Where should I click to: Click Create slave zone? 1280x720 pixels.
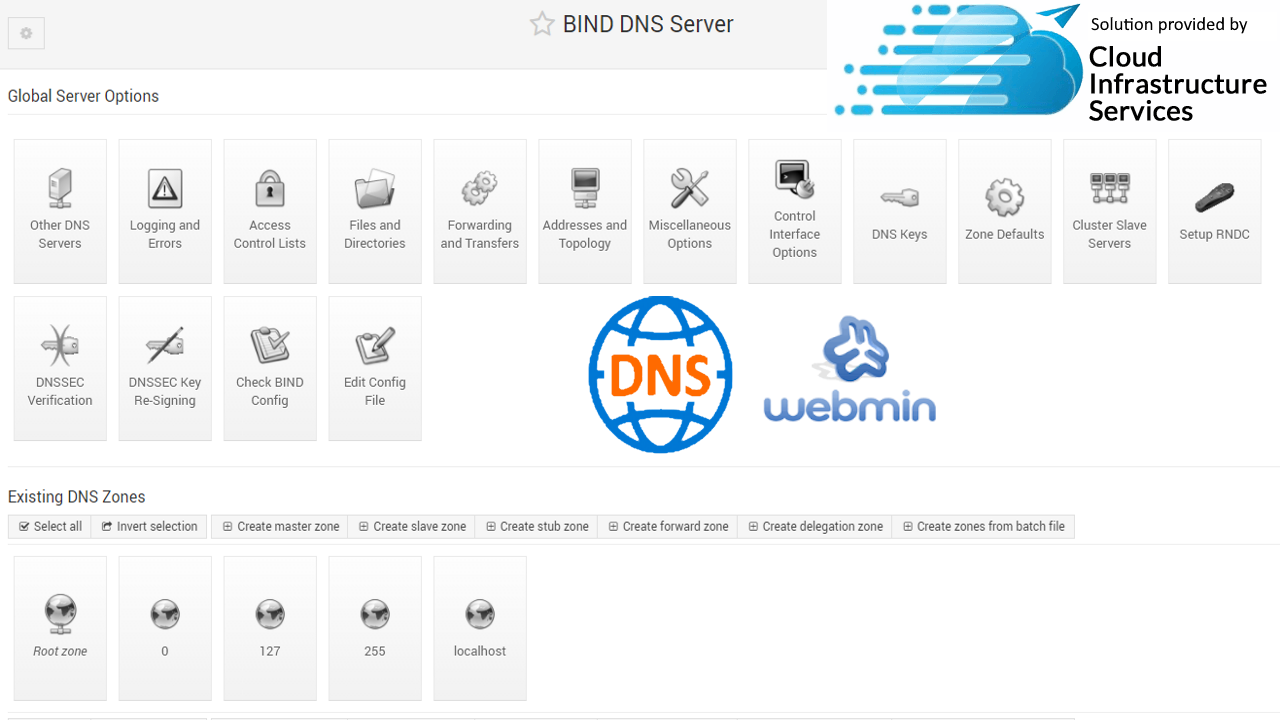coord(412,526)
